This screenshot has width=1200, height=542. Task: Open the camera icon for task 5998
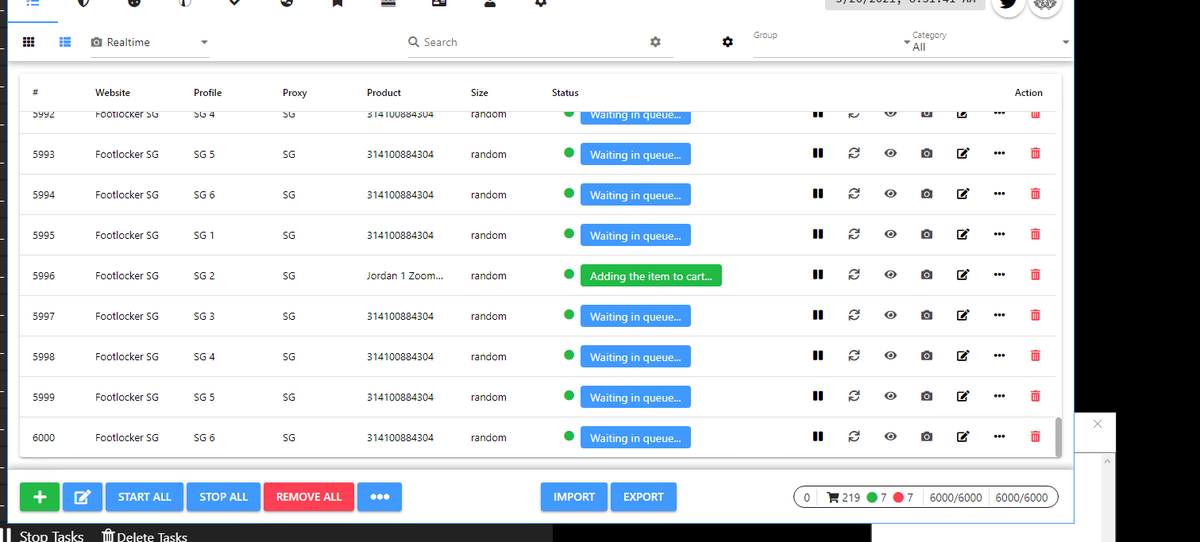[926, 356]
